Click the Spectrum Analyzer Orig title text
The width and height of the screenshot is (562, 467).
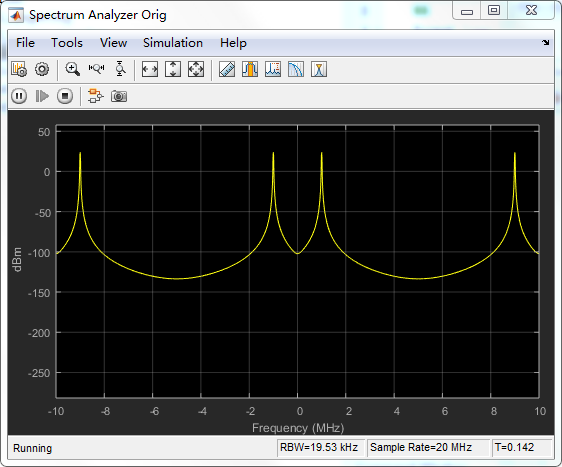tap(98, 15)
